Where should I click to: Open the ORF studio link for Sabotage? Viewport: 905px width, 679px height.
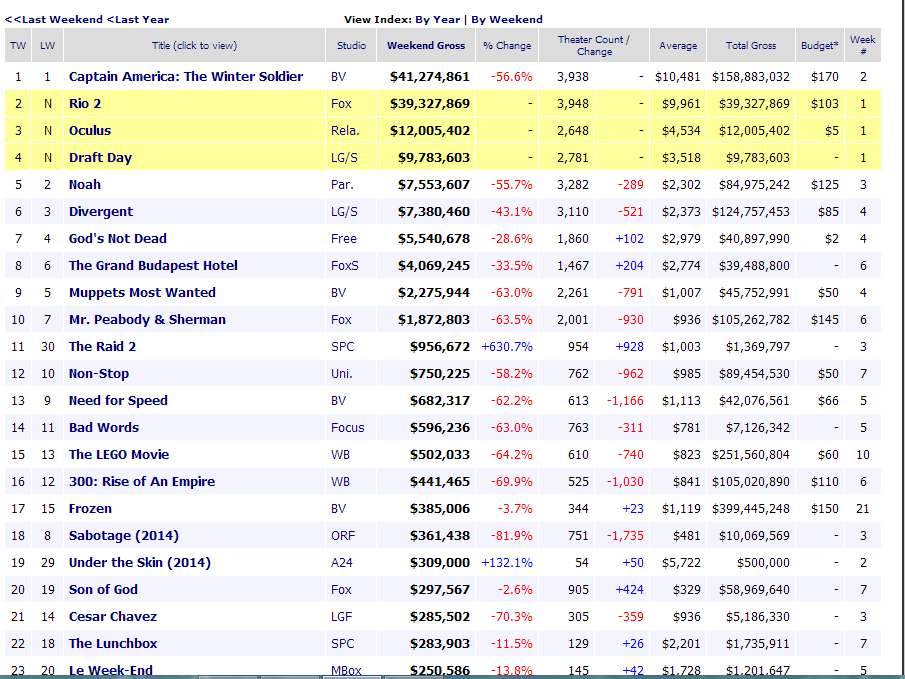(343, 536)
